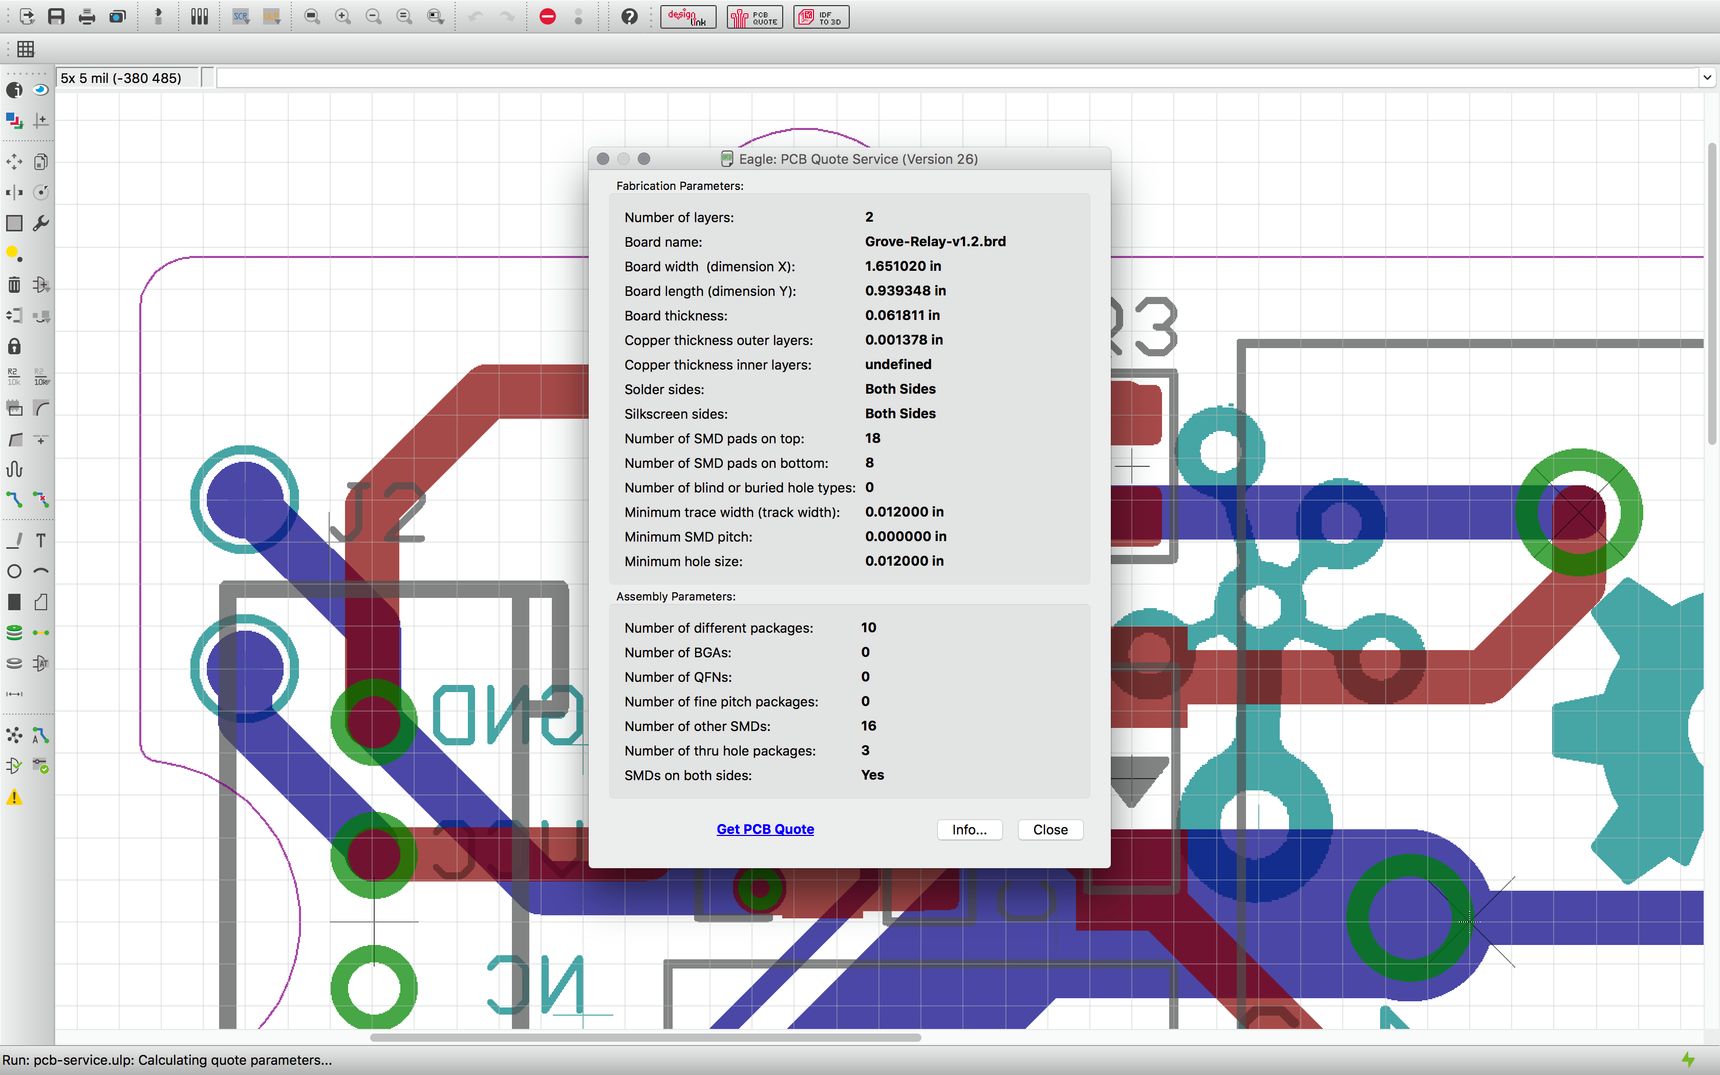Select the Ratsnest tool
Image resolution: width=1720 pixels, height=1075 pixels.
(14, 736)
